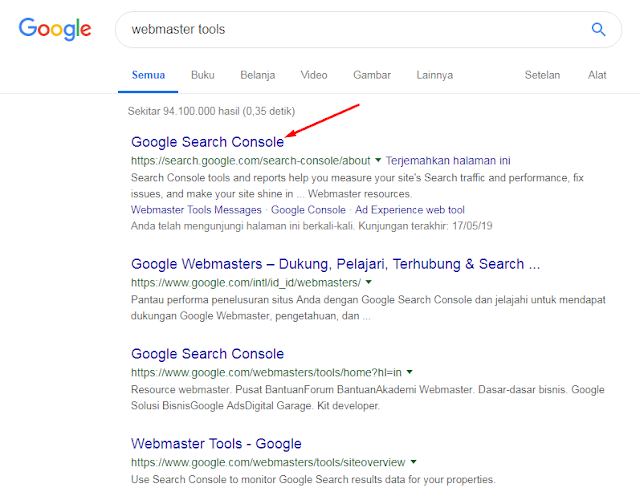Switch to the Buku tab
Screen dimensions: 640x500
202,75
